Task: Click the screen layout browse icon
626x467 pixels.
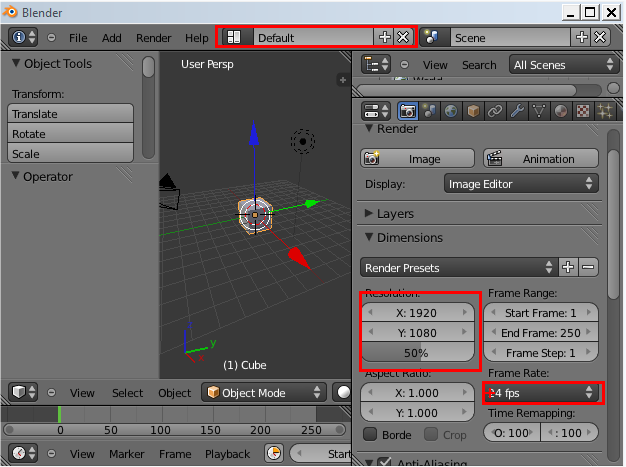Action: click(234, 38)
